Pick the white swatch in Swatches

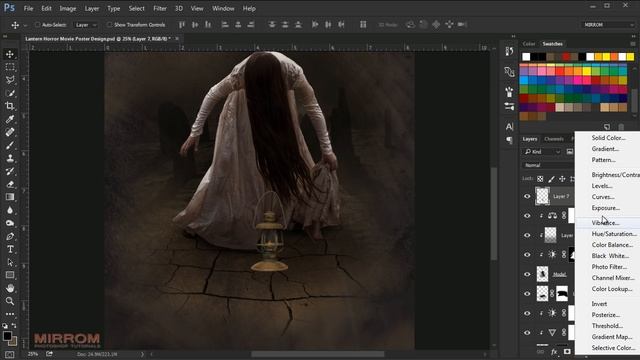526,57
